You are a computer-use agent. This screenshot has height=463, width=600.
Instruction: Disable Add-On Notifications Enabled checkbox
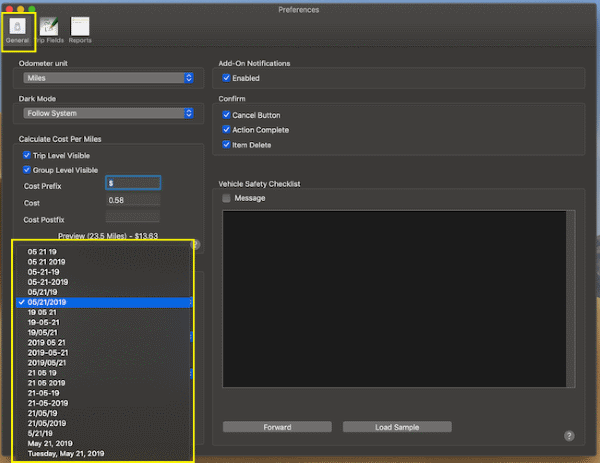pyautogui.click(x=227, y=77)
